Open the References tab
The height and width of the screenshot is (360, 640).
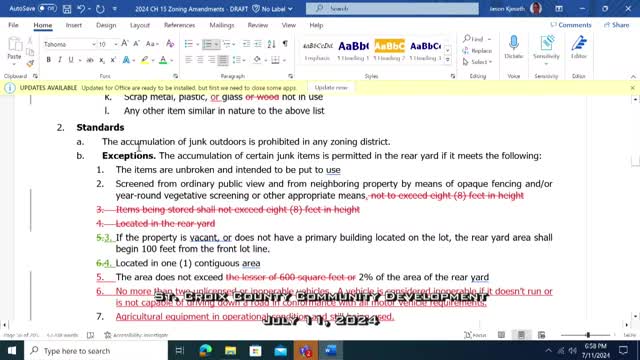click(x=179, y=25)
